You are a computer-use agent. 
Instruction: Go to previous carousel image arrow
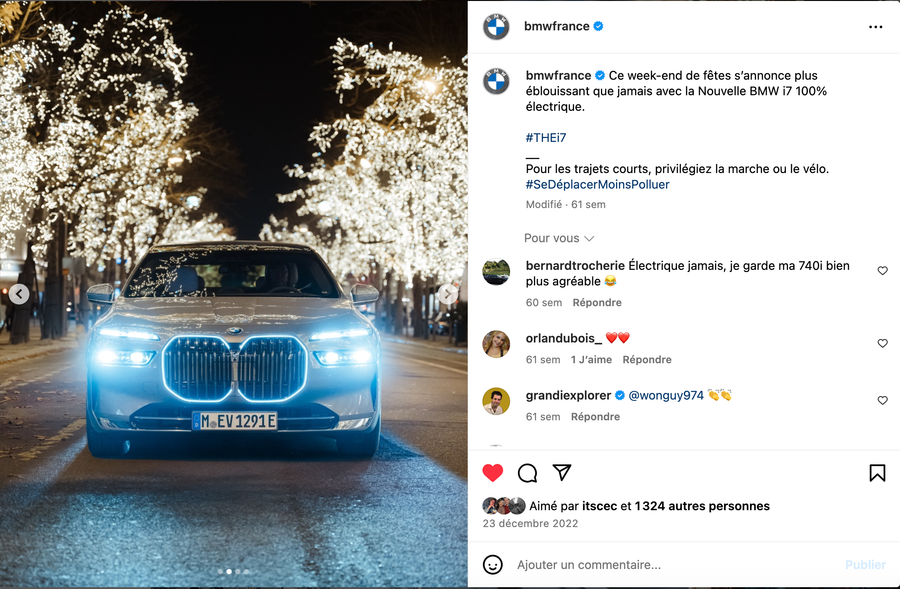(19, 294)
